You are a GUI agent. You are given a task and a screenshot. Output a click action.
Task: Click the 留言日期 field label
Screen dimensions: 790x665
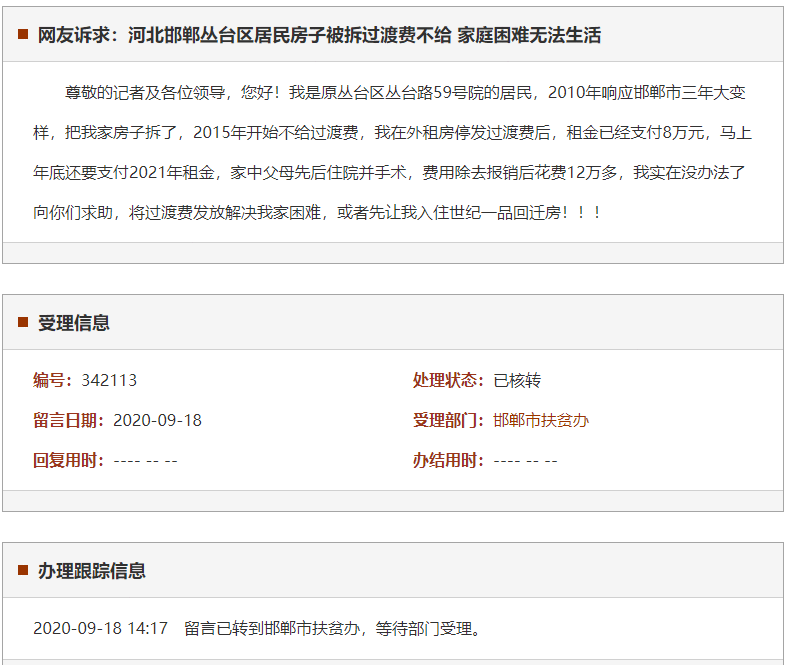69,420
